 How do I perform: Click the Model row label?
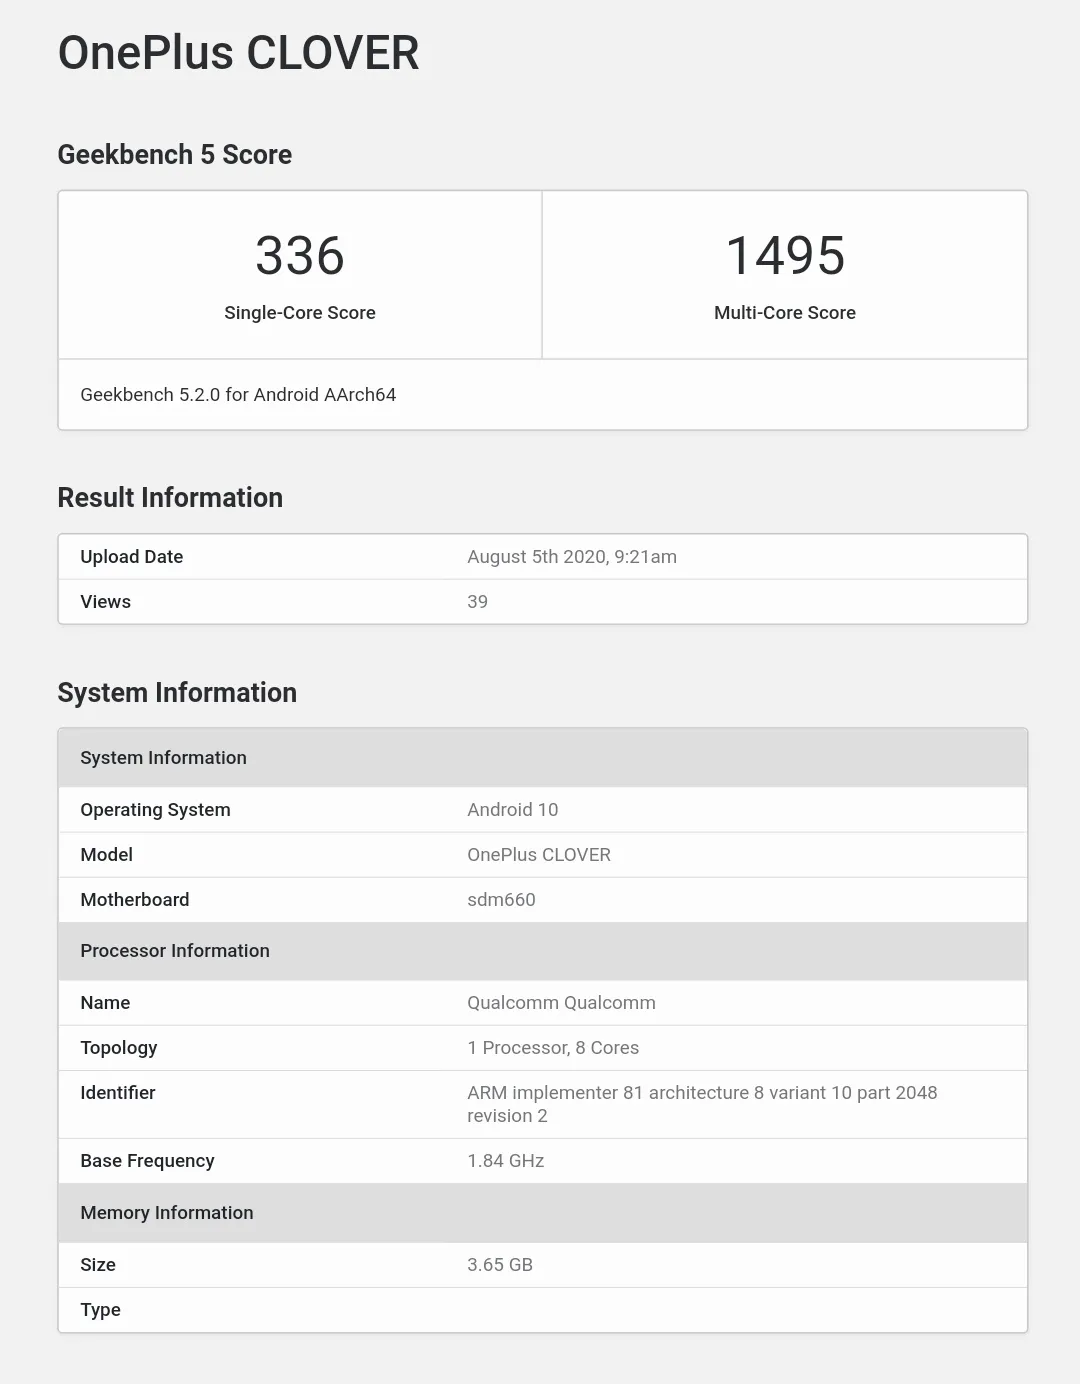107,855
